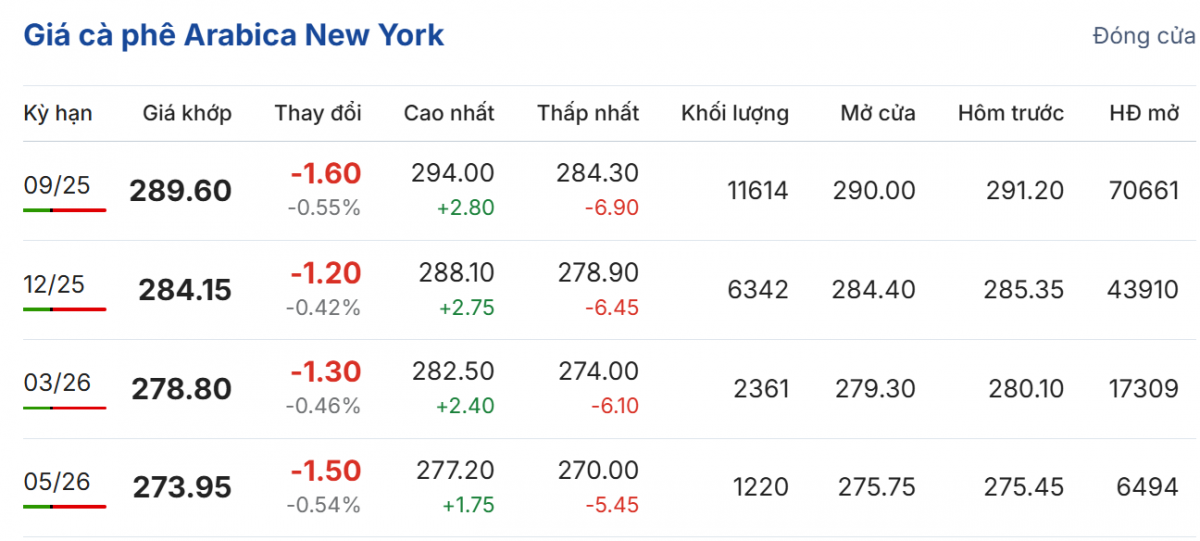Click the 'Thấp nhất' column header
Image resolution: width=1200 pixels, height=541 pixels.
click(588, 113)
